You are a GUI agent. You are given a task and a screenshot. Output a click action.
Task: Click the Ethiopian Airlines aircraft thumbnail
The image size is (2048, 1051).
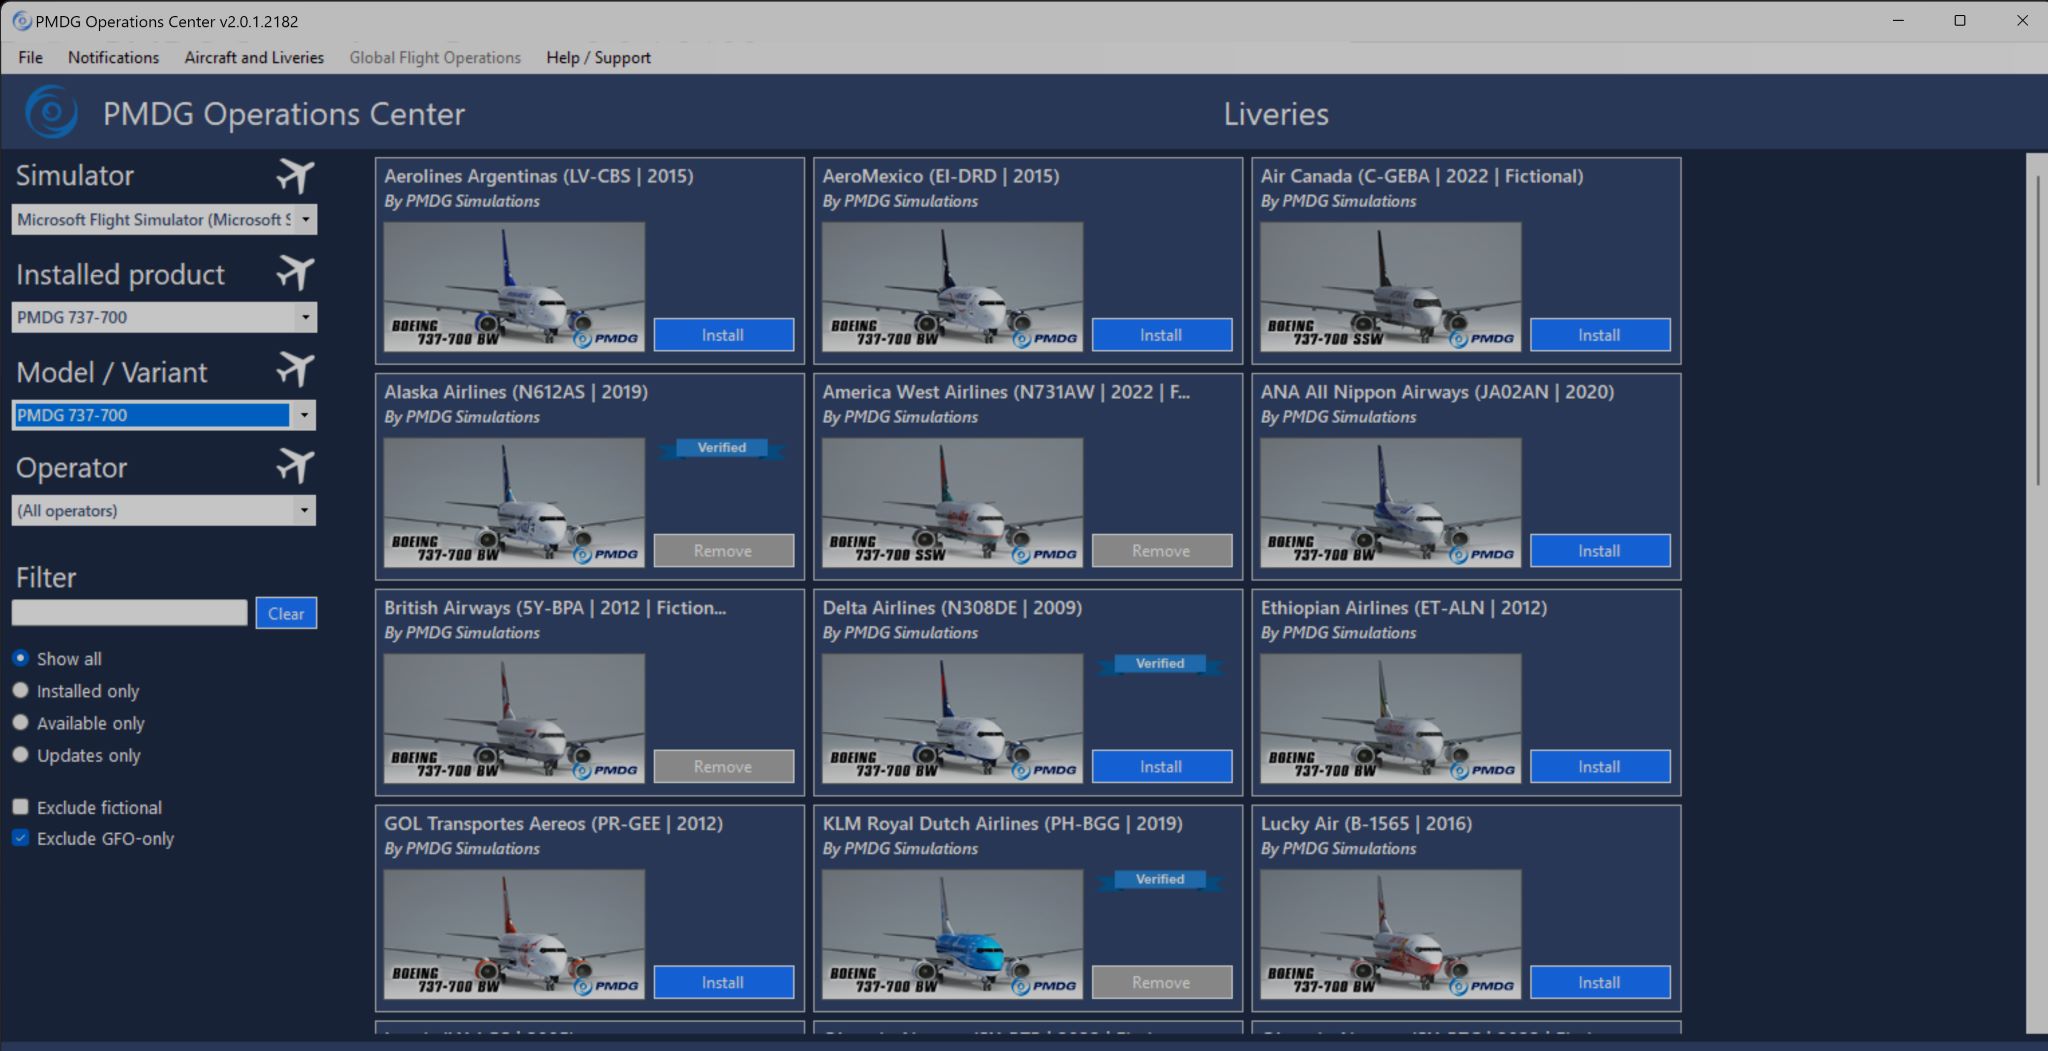[1390, 718]
